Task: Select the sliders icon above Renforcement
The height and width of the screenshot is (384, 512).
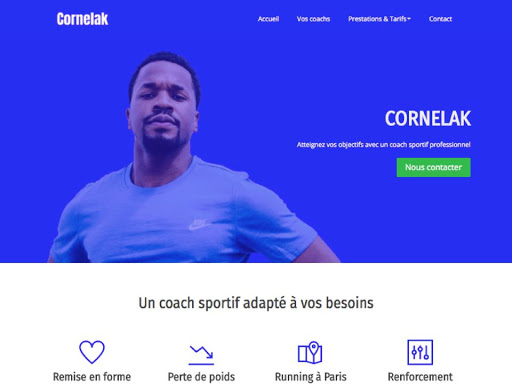Action: point(420,352)
